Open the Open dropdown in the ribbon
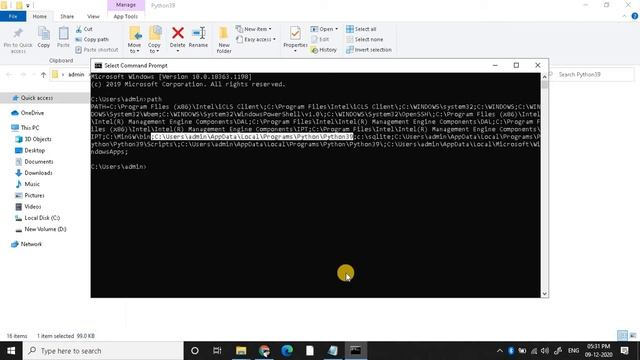The width and height of the screenshot is (640, 360). pos(324,29)
